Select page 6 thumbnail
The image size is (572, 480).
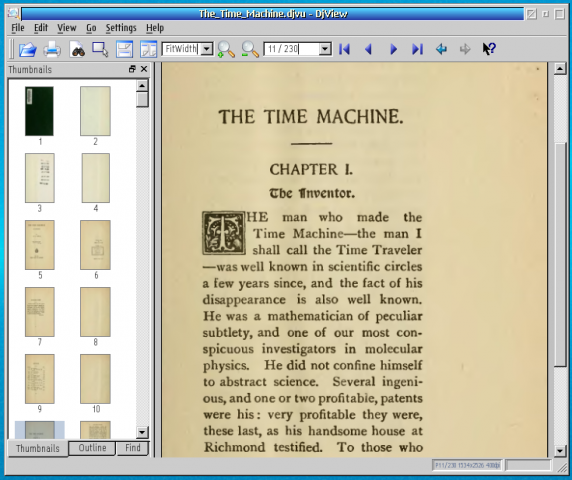95,245
